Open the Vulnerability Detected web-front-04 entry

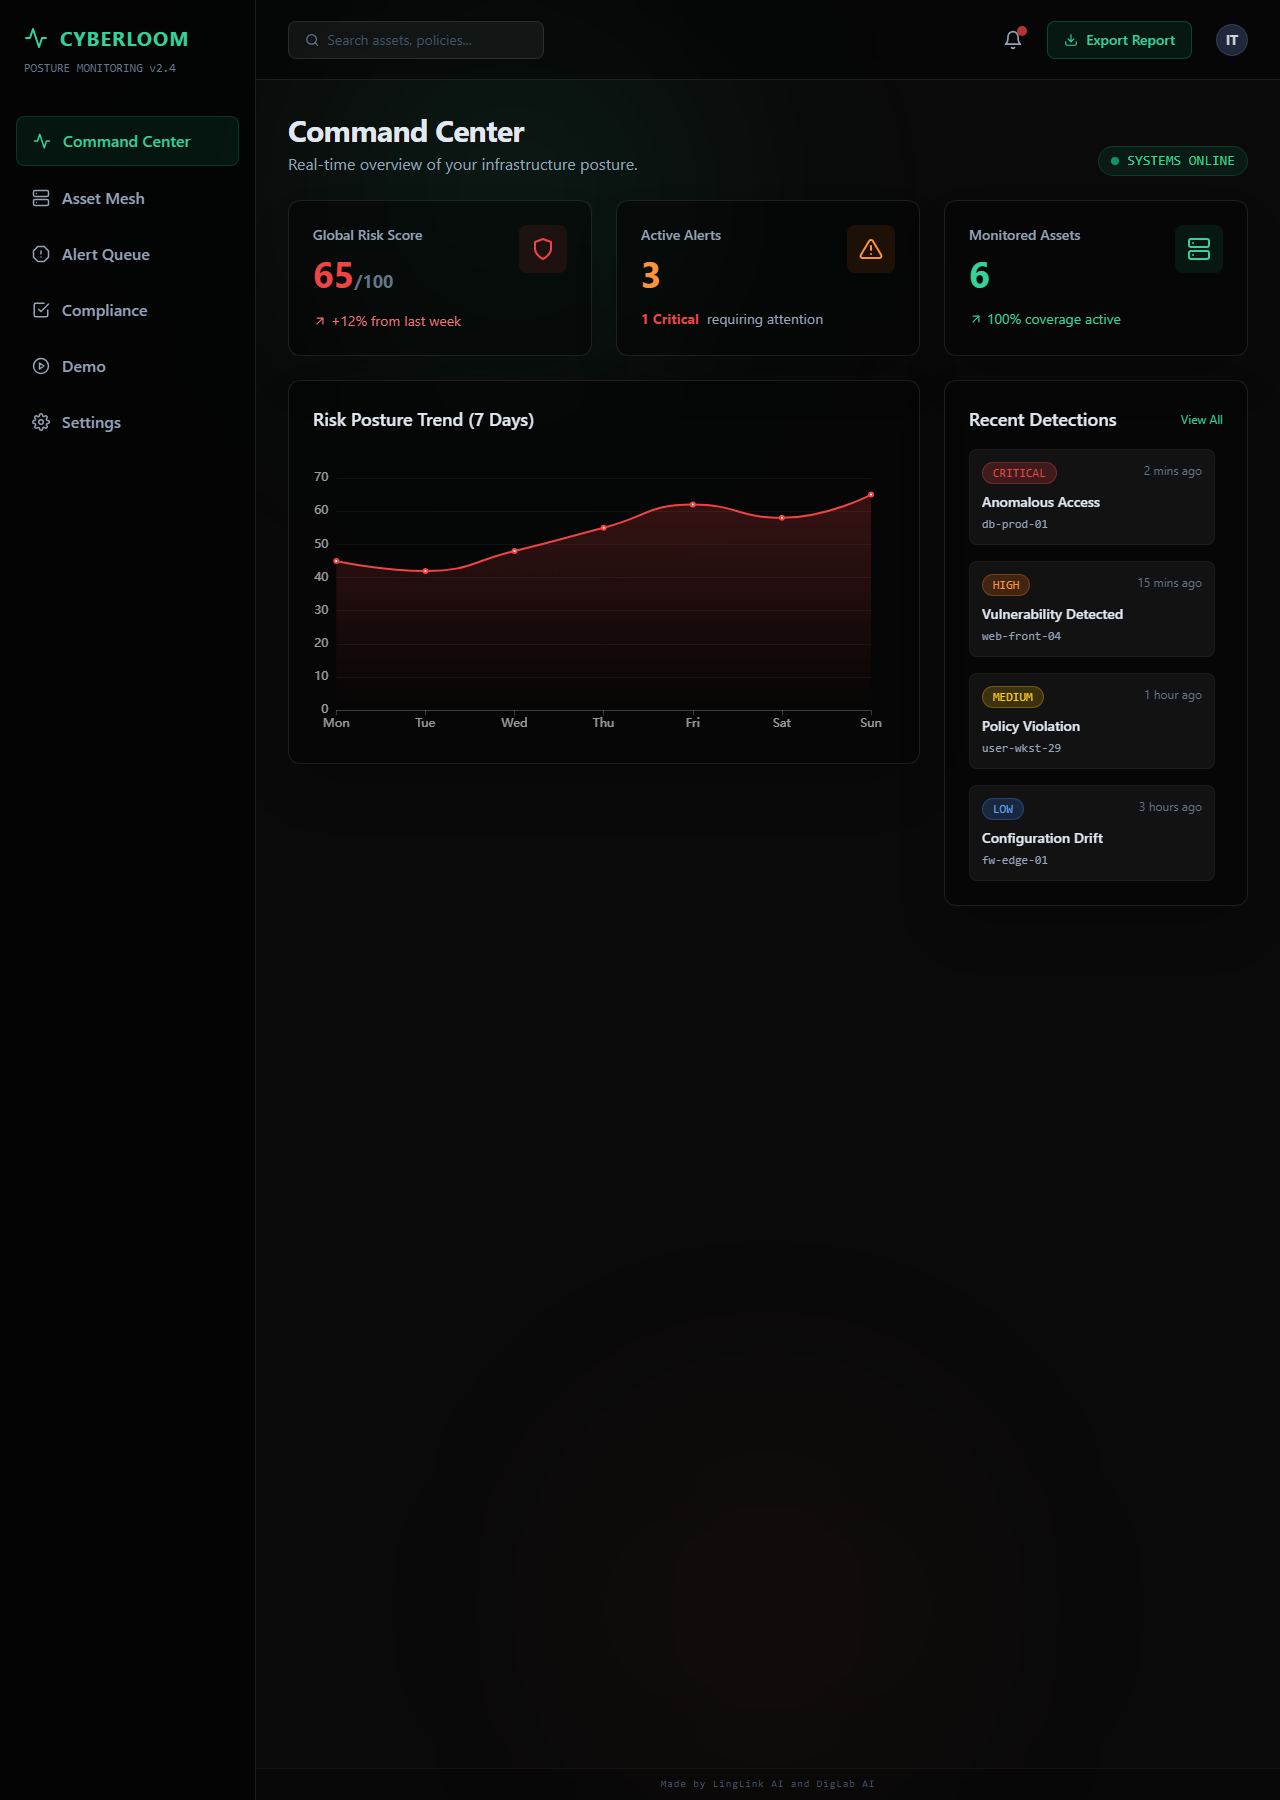coord(1092,609)
